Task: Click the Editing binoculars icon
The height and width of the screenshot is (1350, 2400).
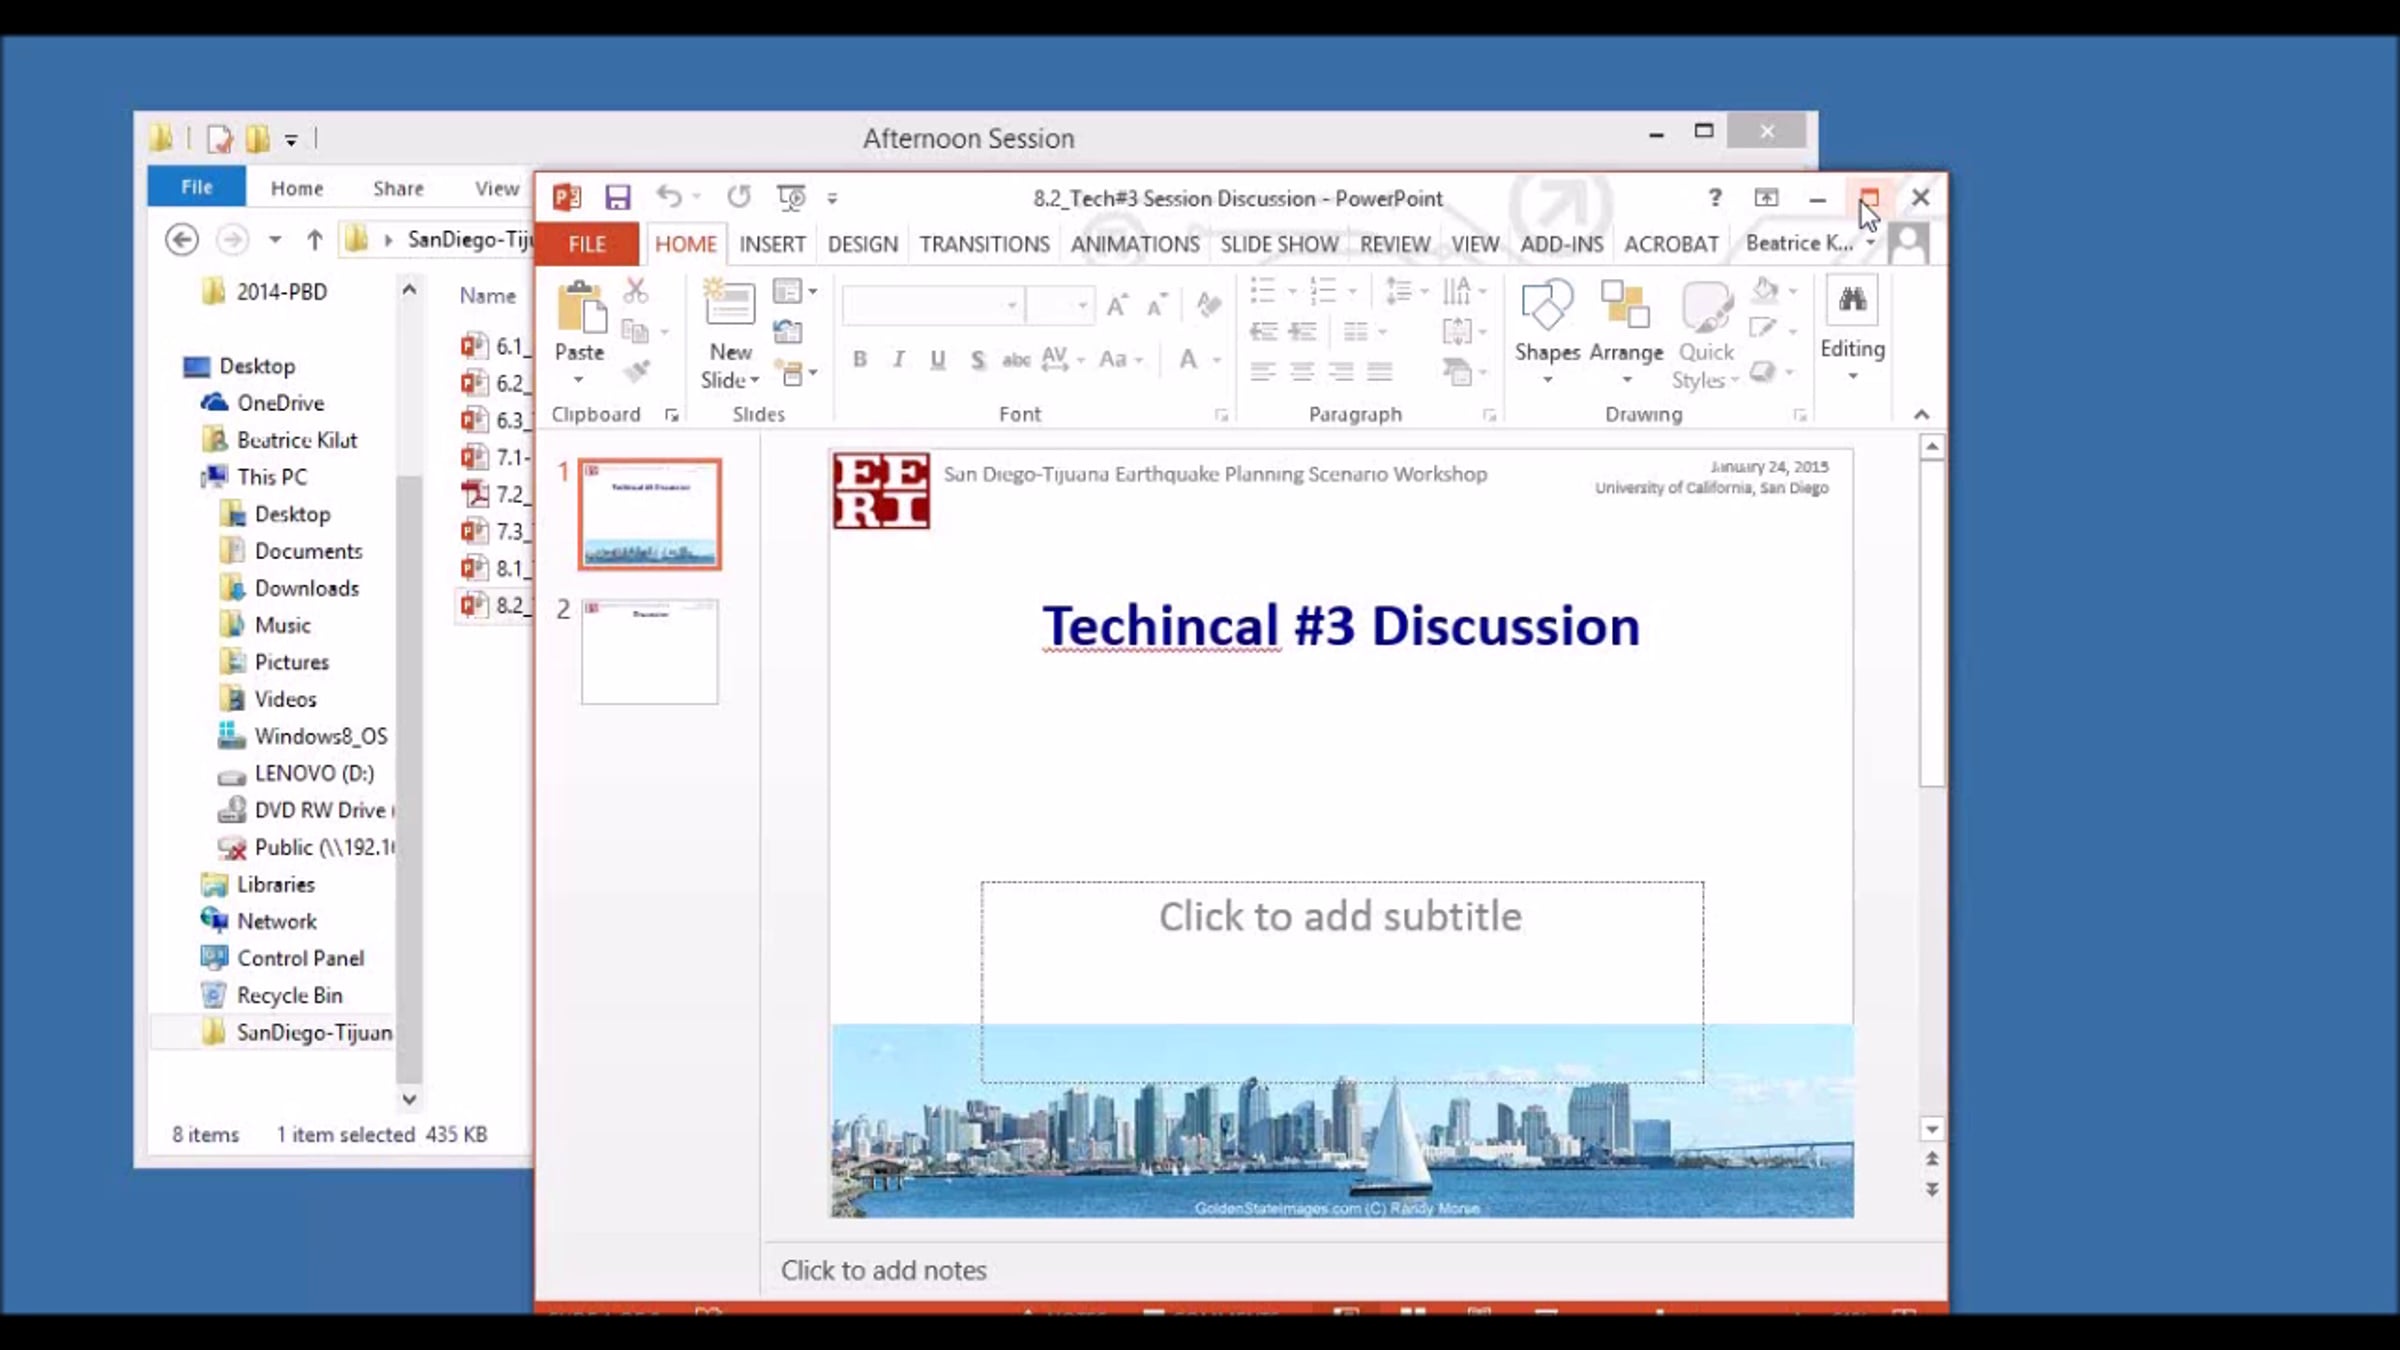Action: tap(1852, 299)
